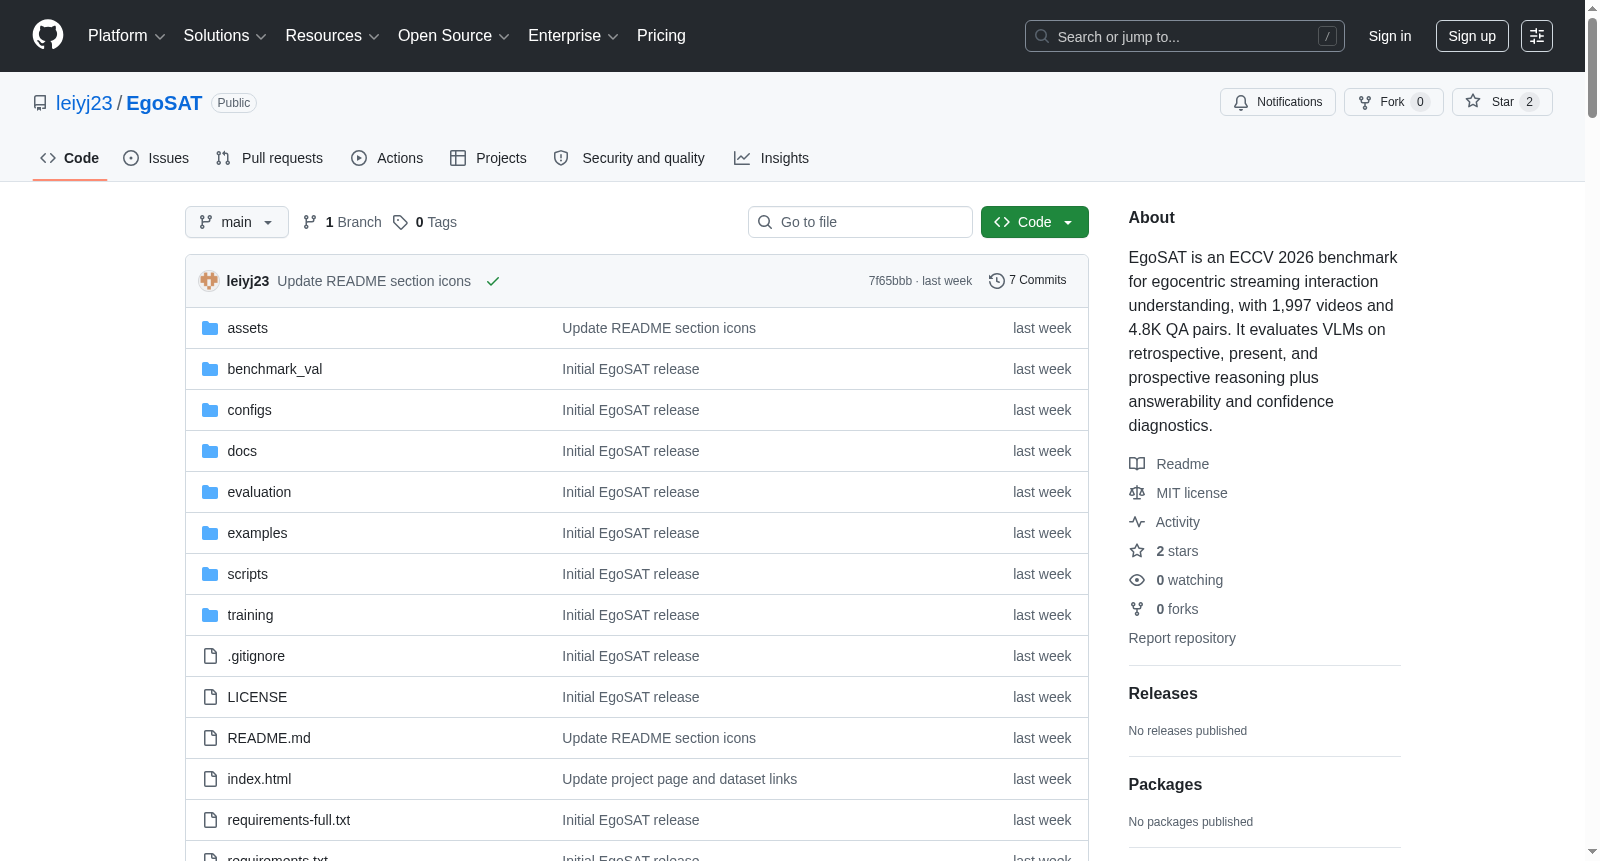Click the docs folder icon
This screenshot has width=1600, height=861.
[x=210, y=451]
